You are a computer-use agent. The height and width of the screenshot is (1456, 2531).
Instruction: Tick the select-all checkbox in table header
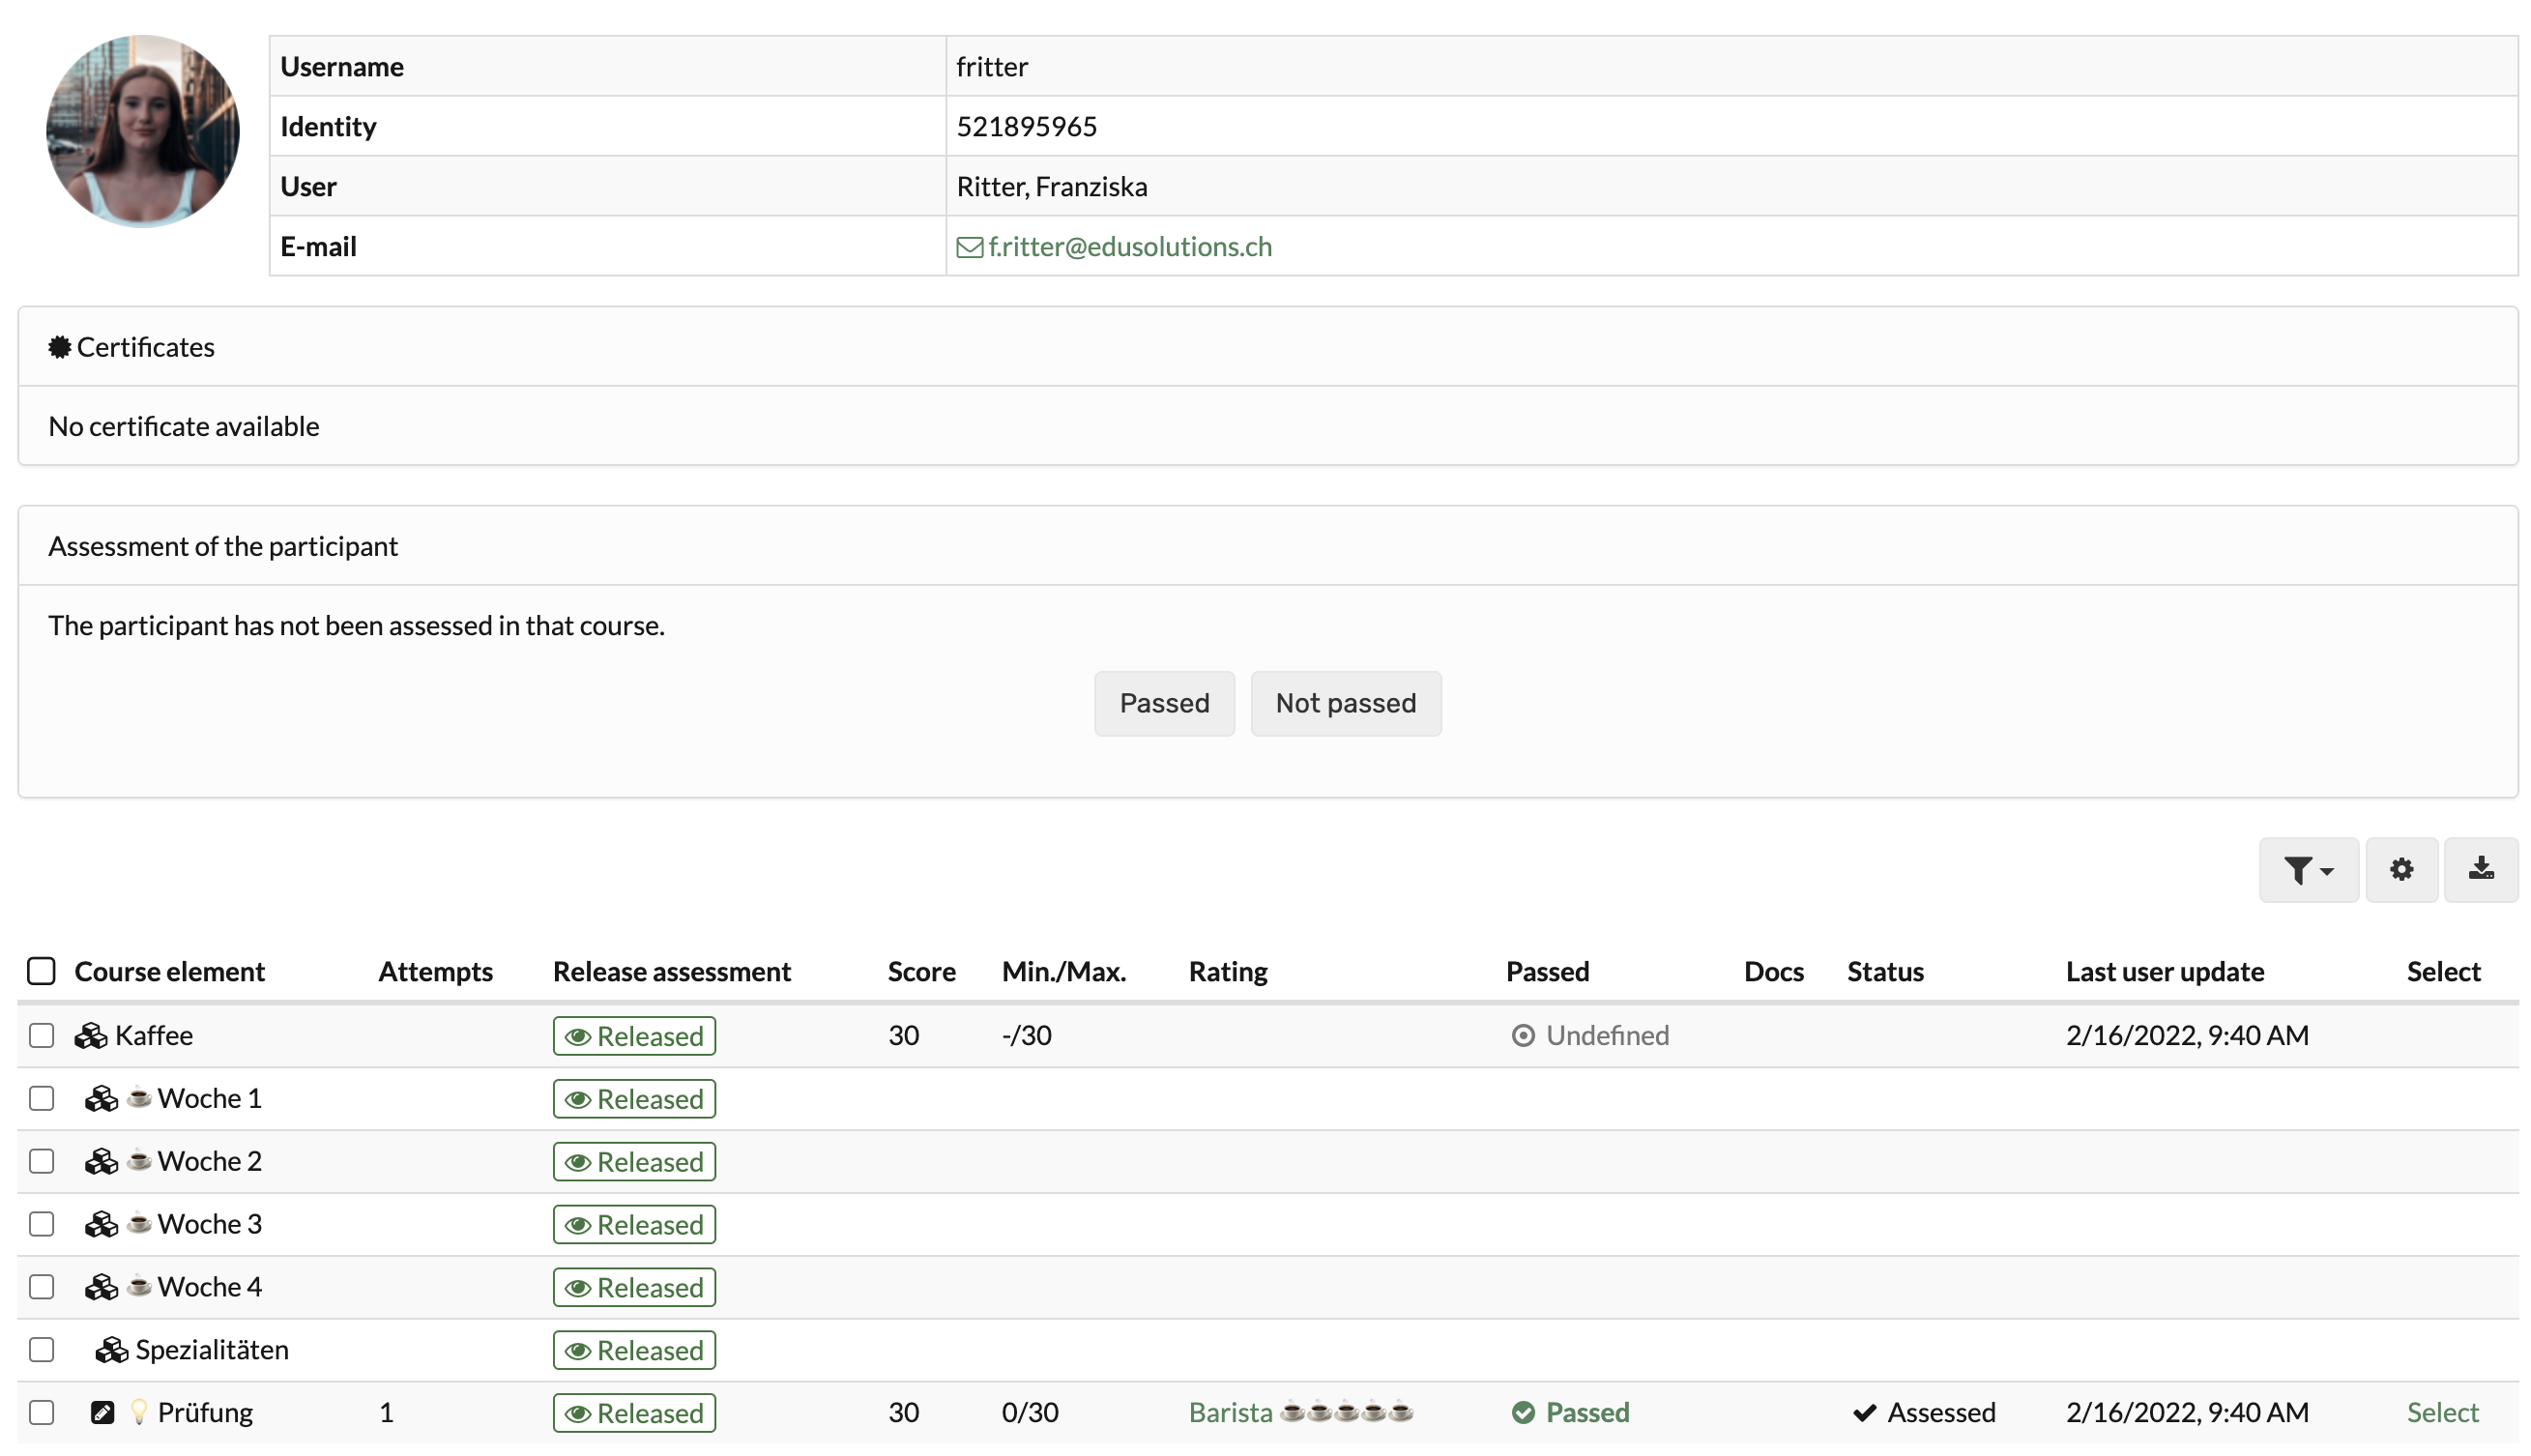pos(41,971)
